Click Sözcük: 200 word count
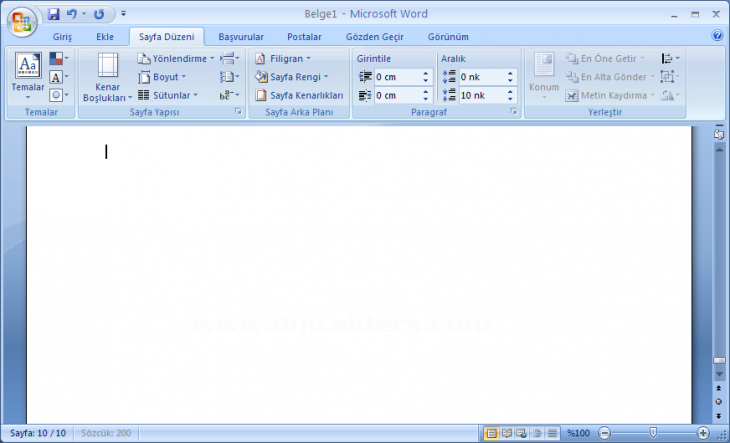Screen dimensions: 730x443 coord(106,433)
